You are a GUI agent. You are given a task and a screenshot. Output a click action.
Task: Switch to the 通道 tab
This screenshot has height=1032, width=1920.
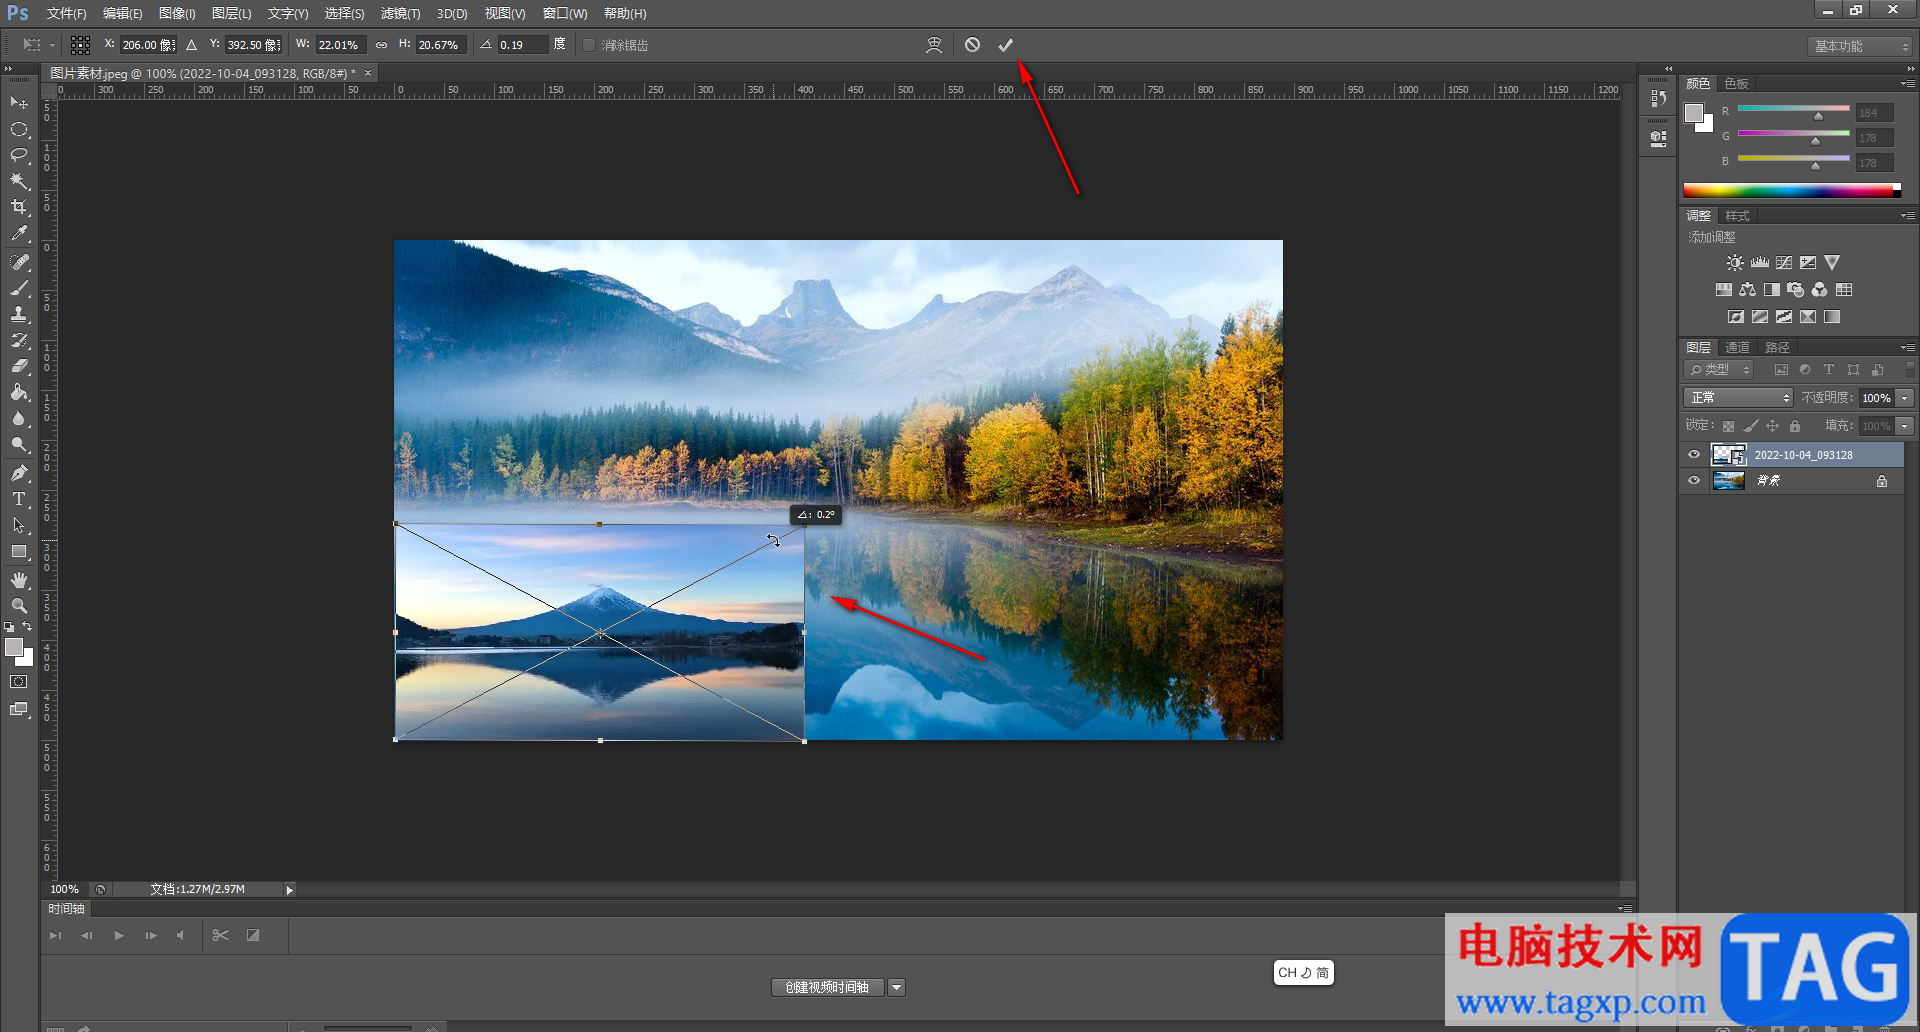click(1737, 348)
